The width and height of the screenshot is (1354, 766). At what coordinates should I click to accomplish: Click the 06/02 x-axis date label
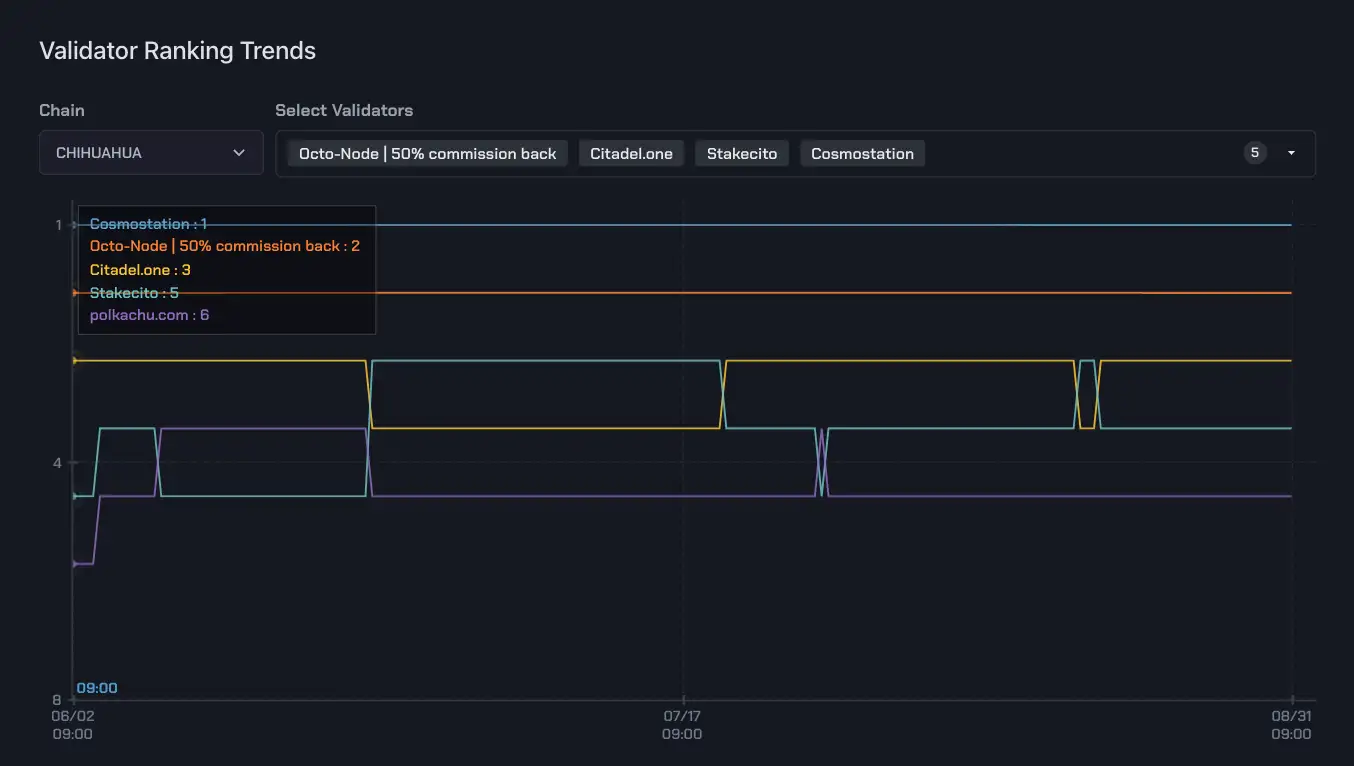pos(72,716)
